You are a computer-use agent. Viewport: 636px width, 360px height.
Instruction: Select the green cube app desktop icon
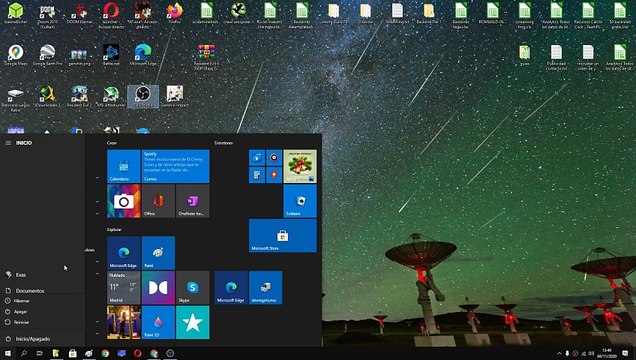16,13
